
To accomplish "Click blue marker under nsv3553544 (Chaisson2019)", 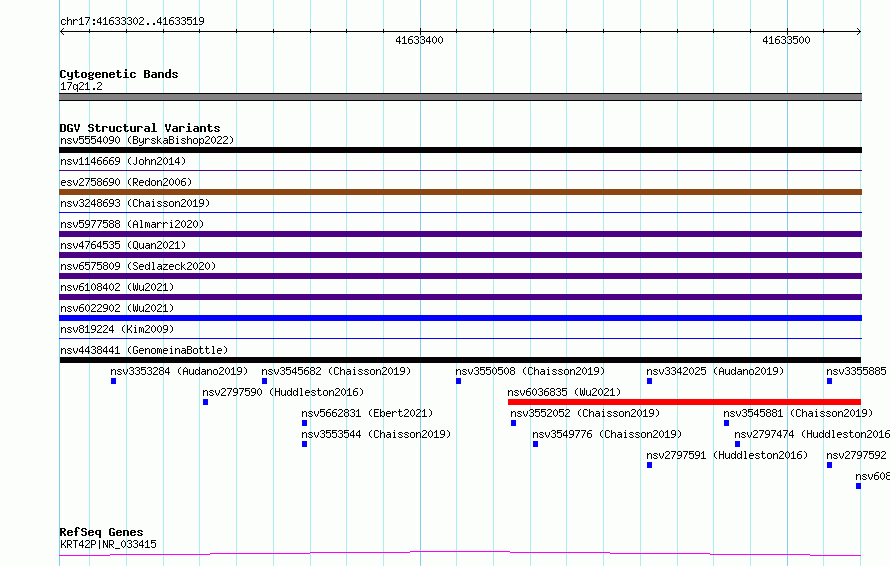I will pyautogui.click(x=305, y=444).
